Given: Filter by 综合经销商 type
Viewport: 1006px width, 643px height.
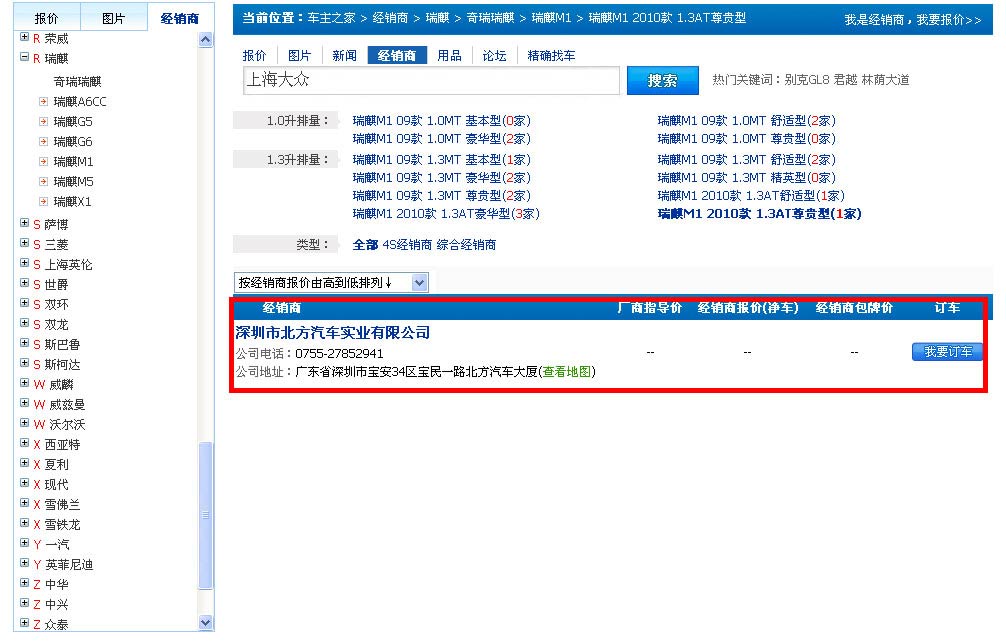Looking at the screenshot, I should (466, 244).
